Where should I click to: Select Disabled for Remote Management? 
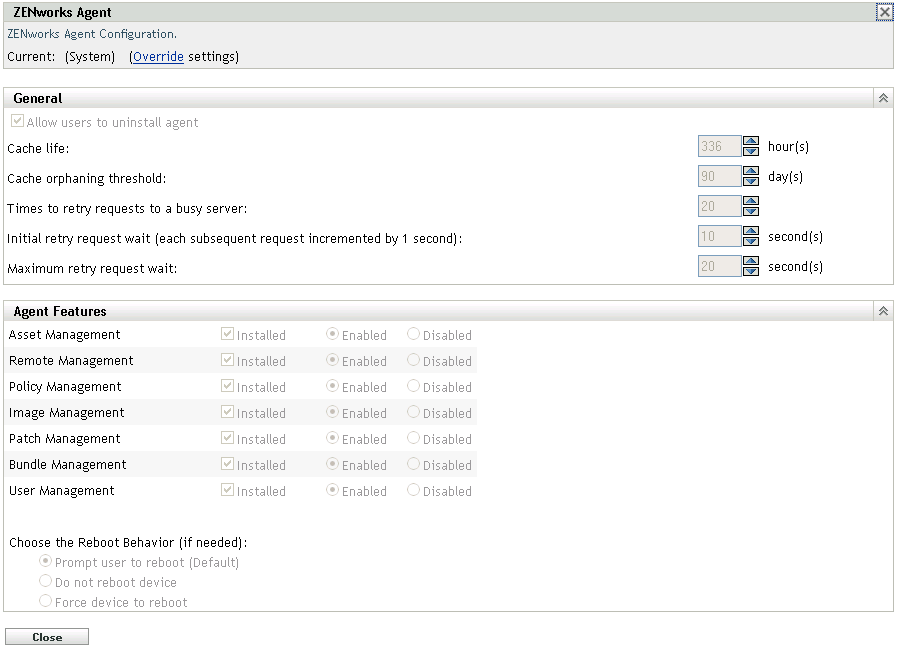pyautogui.click(x=414, y=361)
